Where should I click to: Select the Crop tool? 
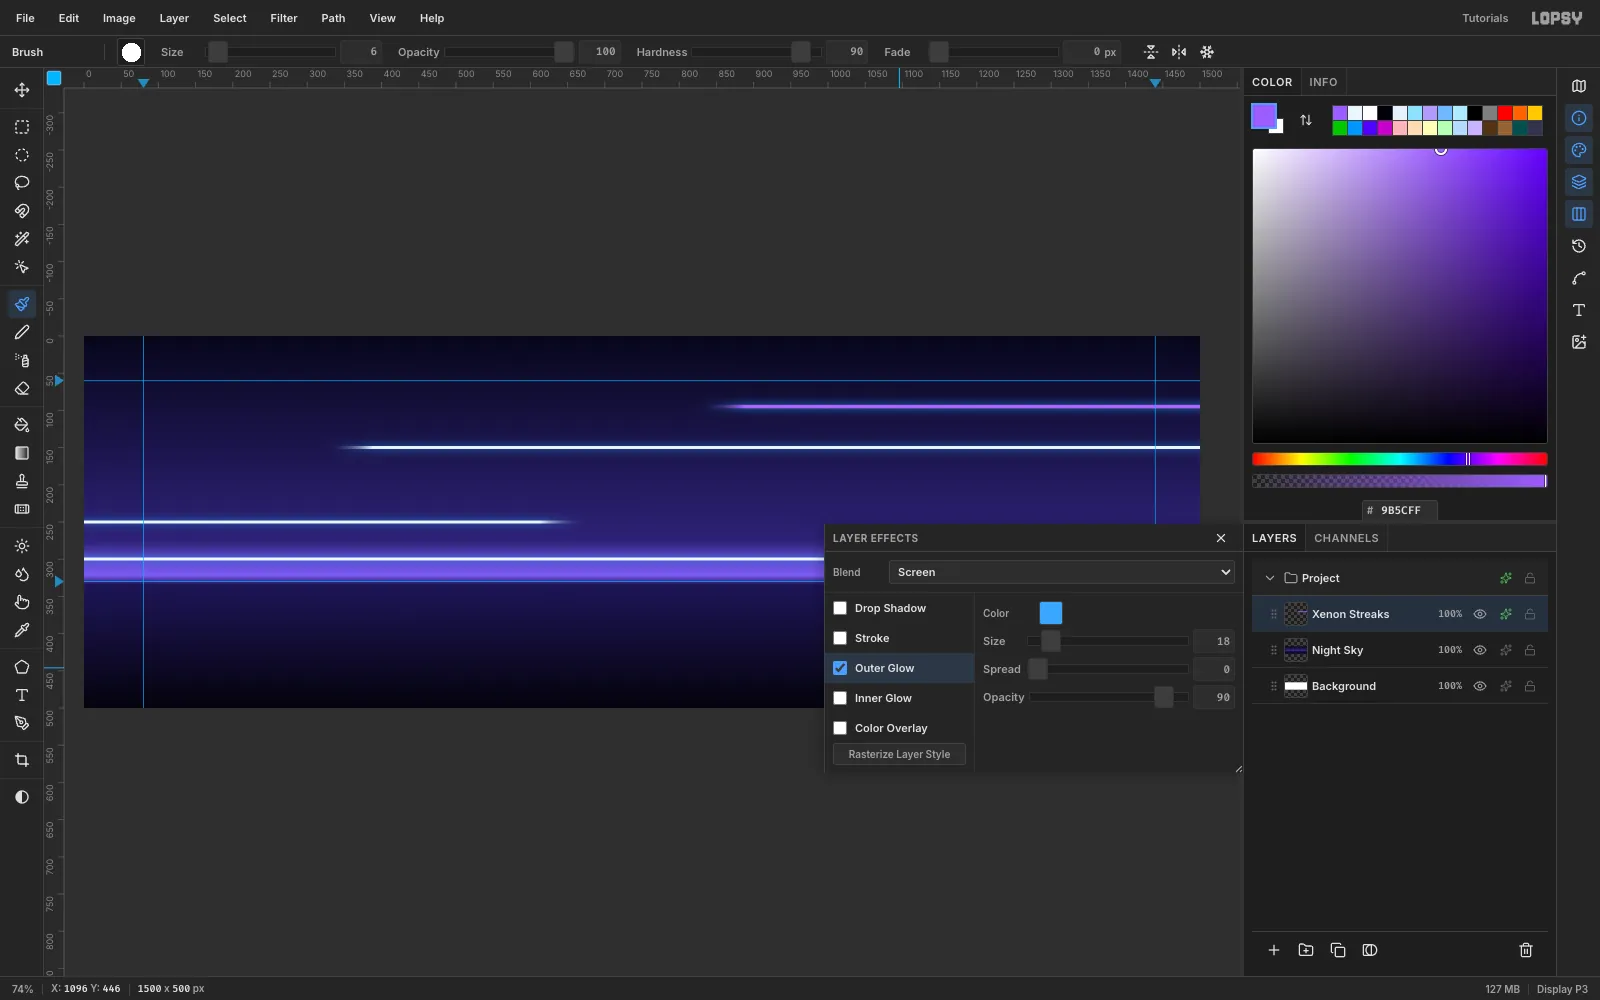22,760
